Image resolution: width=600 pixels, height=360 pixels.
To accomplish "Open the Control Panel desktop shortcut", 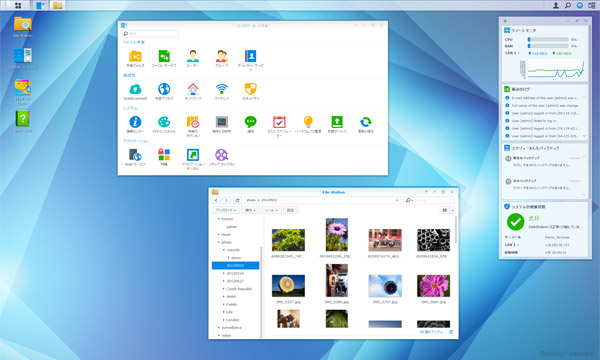I will coord(23,59).
